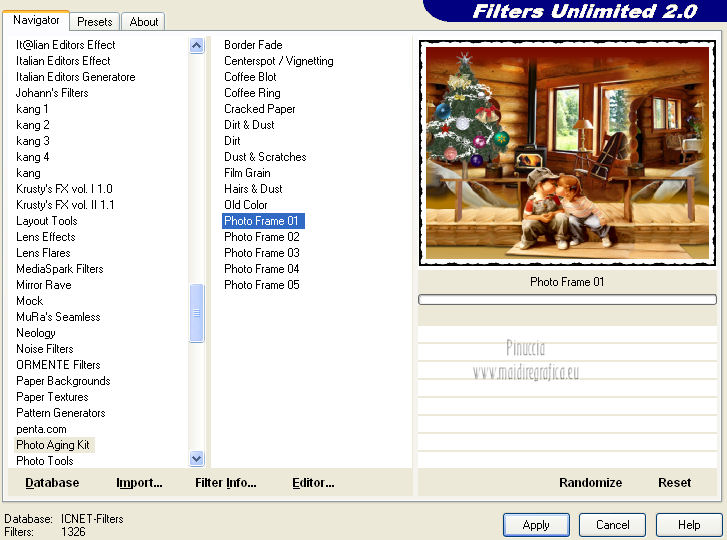Select Photo Tools category
The height and width of the screenshot is (540, 727).
click(x=45, y=461)
